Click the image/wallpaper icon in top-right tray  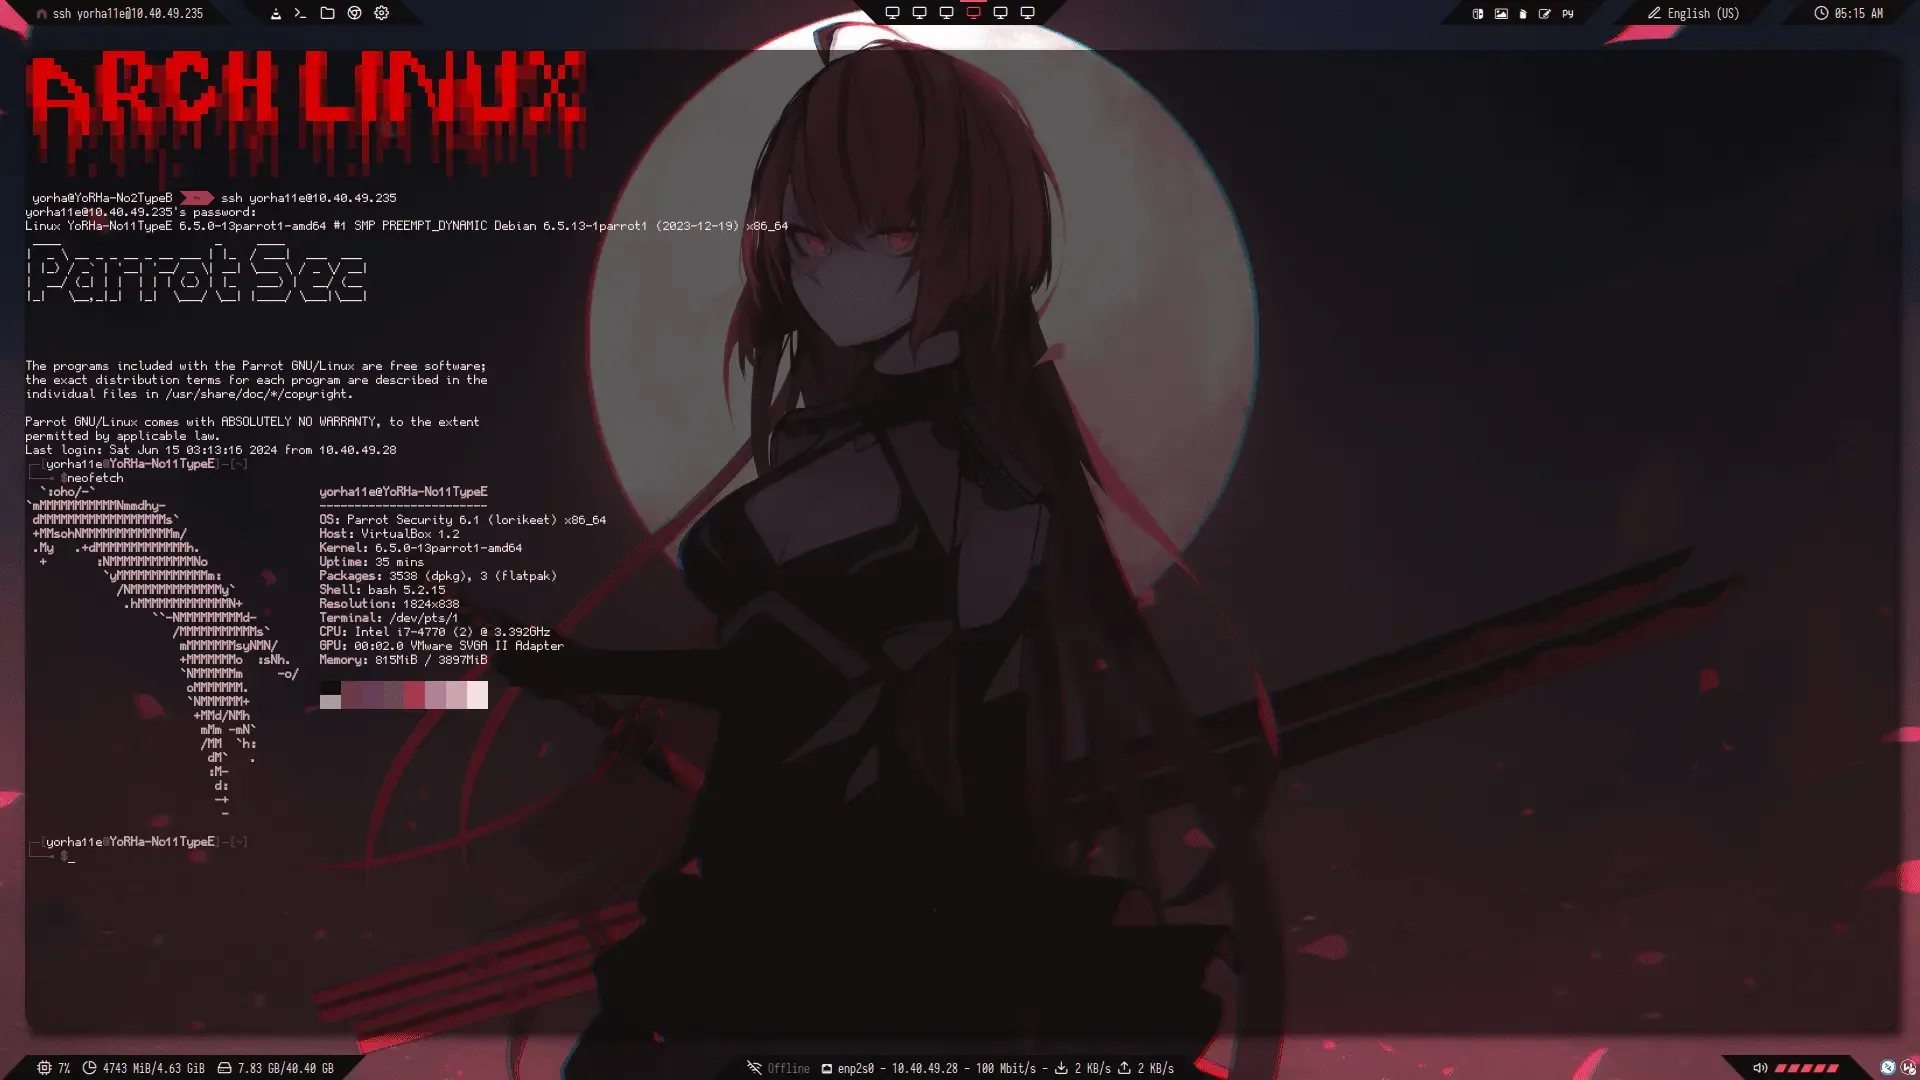click(1501, 14)
